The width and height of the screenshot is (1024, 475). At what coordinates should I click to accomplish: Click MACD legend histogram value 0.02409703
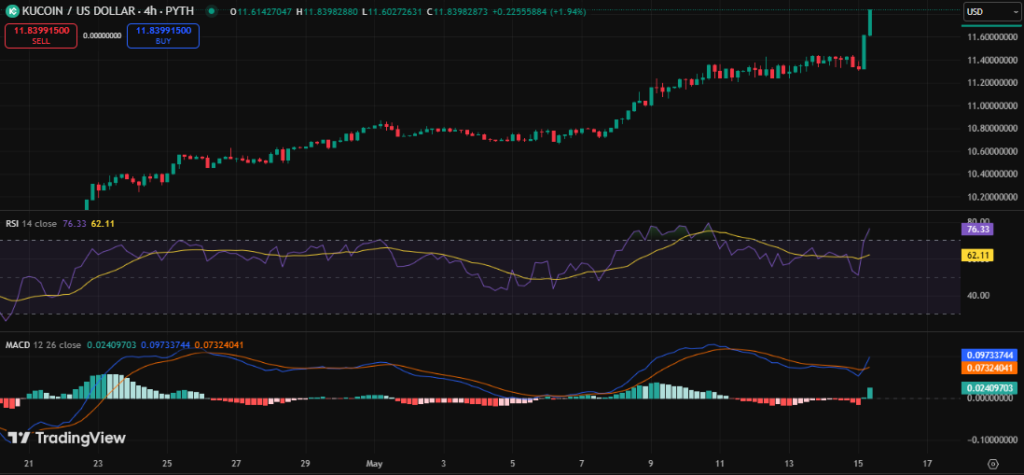pos(110,344)
